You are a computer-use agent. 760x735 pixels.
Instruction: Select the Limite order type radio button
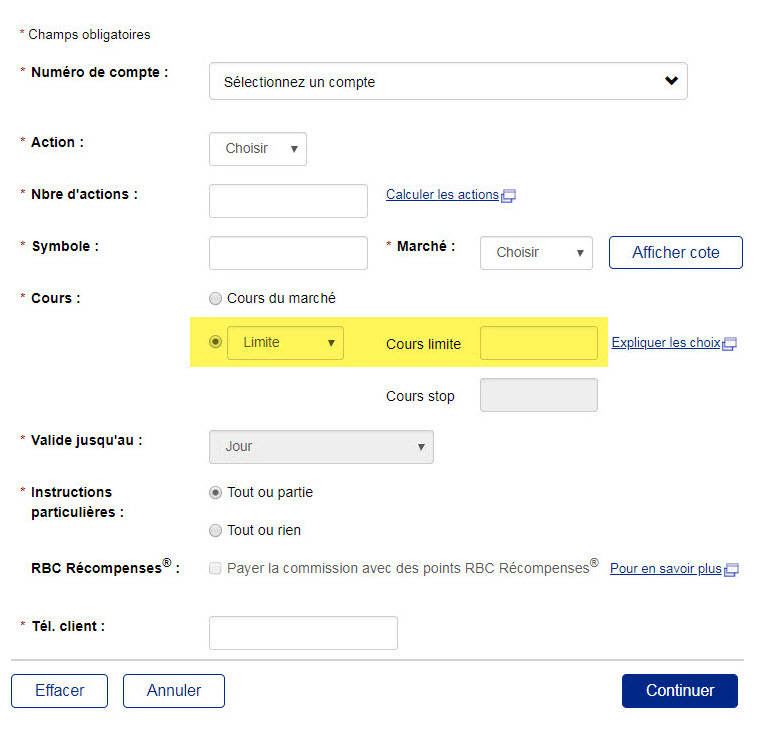(x=215, y=342)
